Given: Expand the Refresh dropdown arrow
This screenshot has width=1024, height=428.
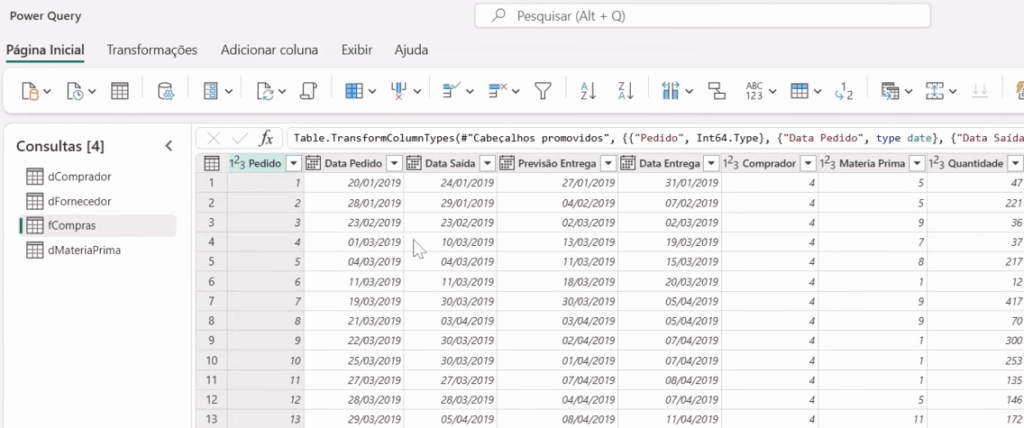Looking at the screenshot, I should point(281,91).
